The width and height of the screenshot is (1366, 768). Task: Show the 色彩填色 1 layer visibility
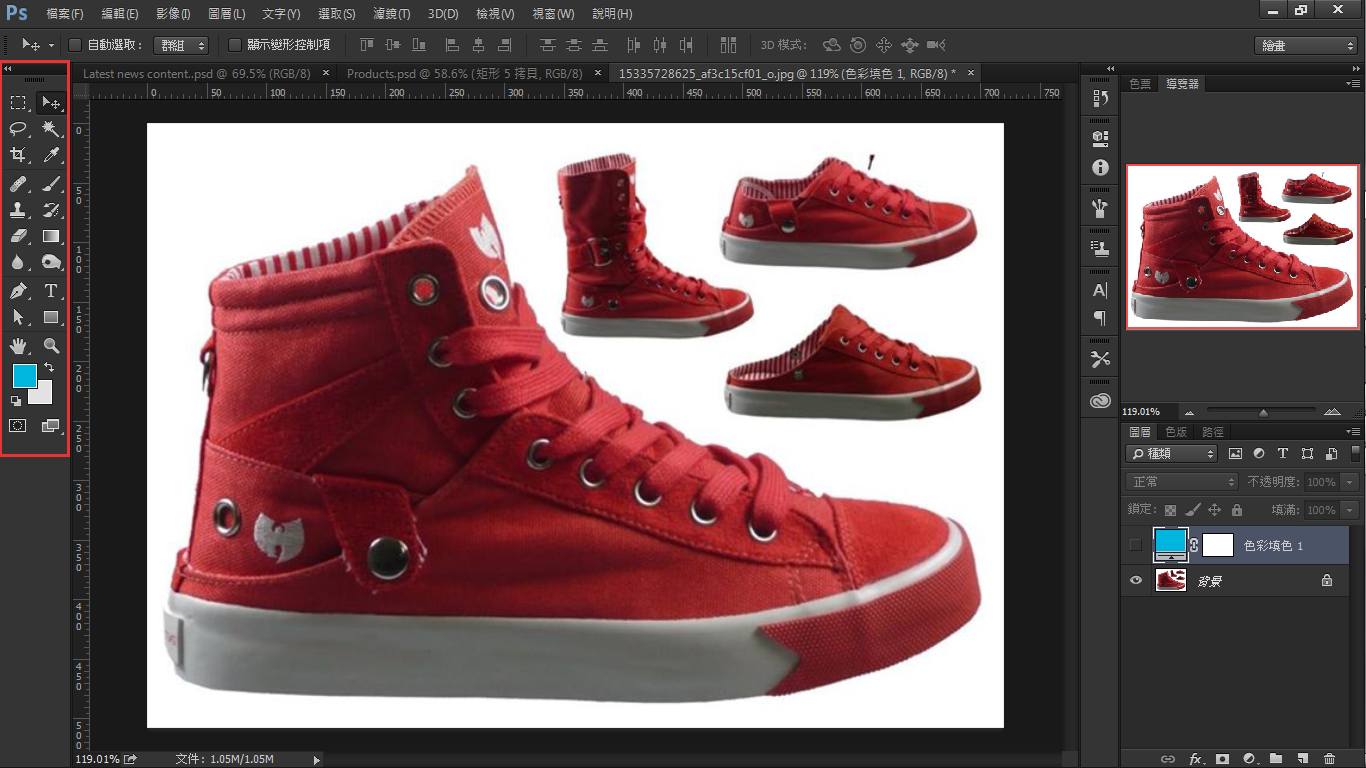coord(1135,546)
